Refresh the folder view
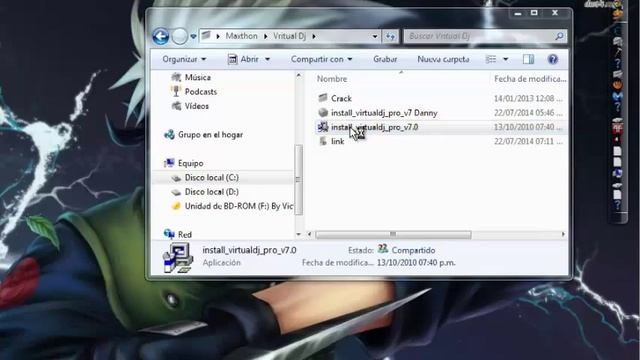The image size is (640, 360). 390,36
